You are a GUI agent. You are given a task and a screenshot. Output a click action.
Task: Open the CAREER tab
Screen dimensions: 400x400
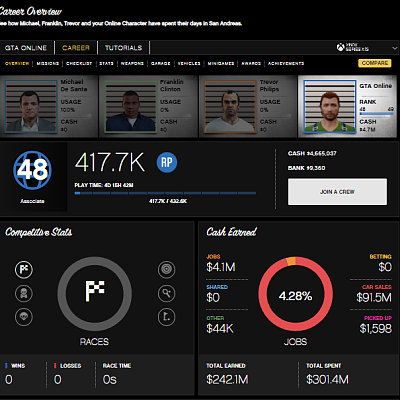click(76, 48)
